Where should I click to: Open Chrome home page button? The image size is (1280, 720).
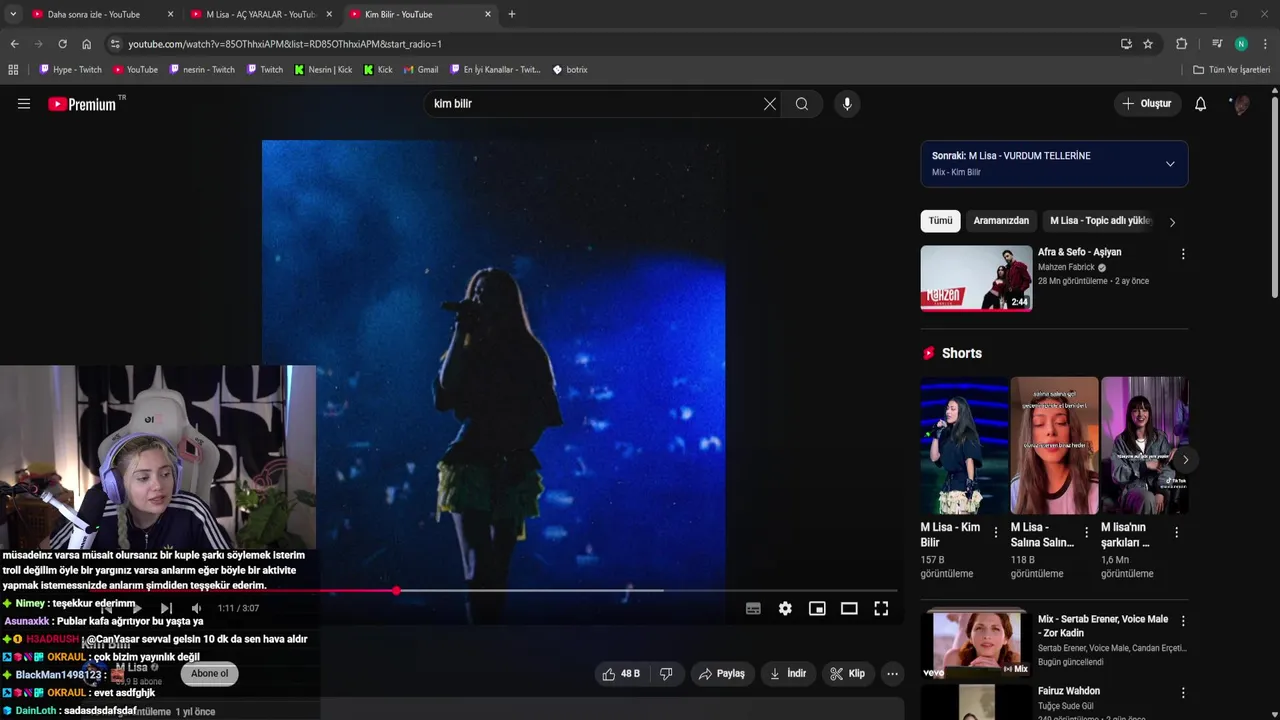86,44
